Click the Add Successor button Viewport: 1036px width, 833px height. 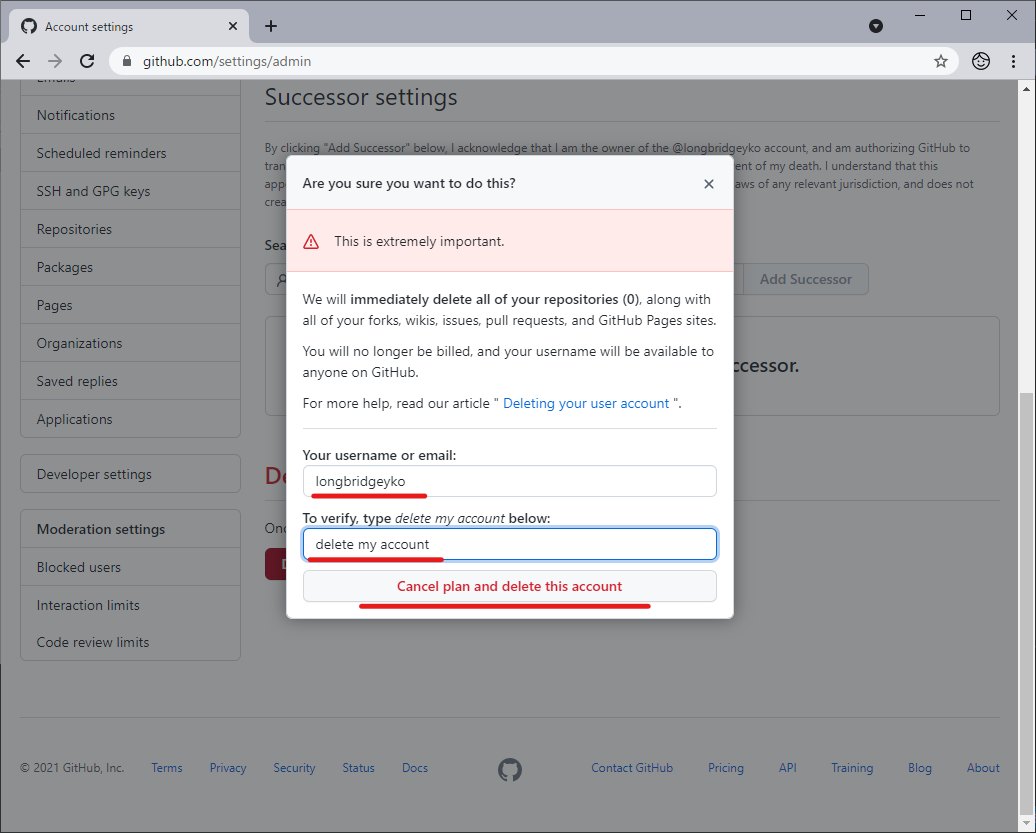(x=805, y=279)
